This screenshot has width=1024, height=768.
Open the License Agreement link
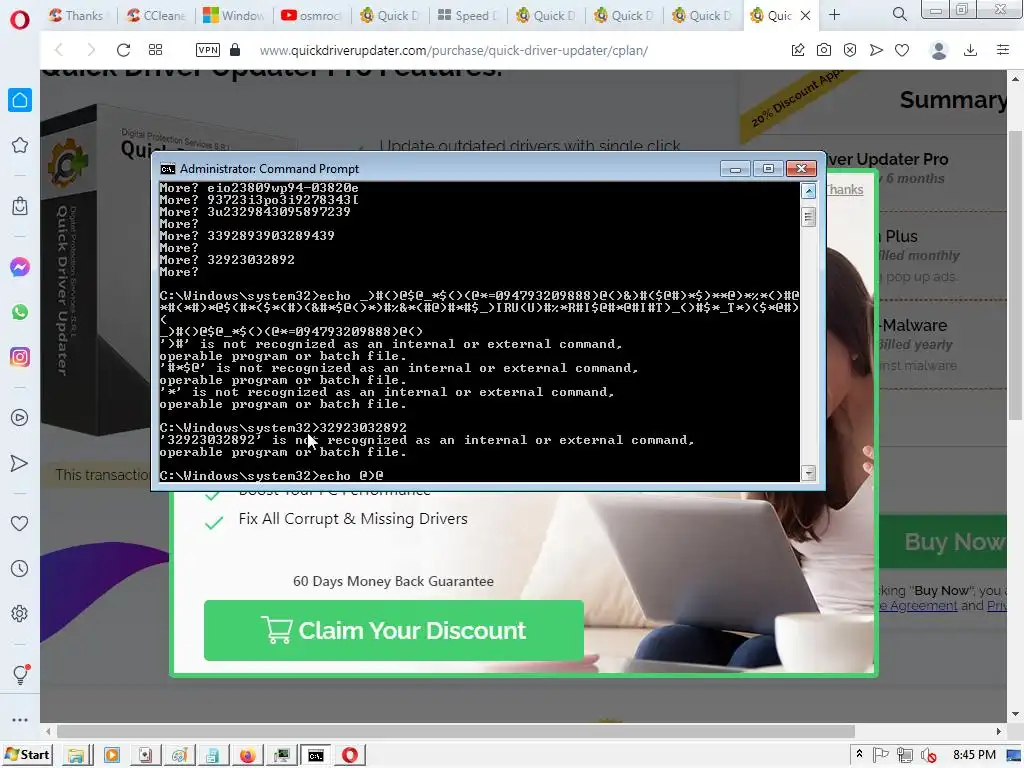pyautogui.click(x=918, y=606)
